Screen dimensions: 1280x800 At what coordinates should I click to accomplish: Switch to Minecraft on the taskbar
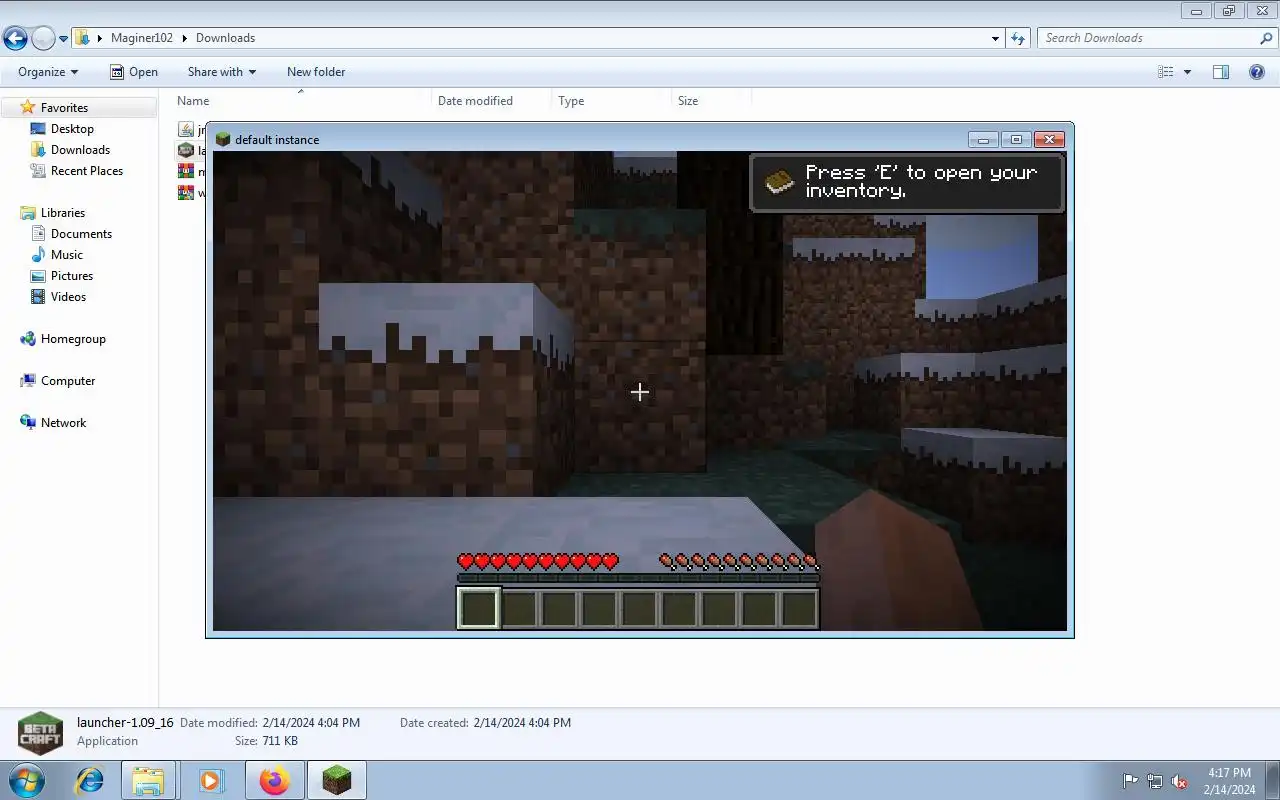pos(337,780)
